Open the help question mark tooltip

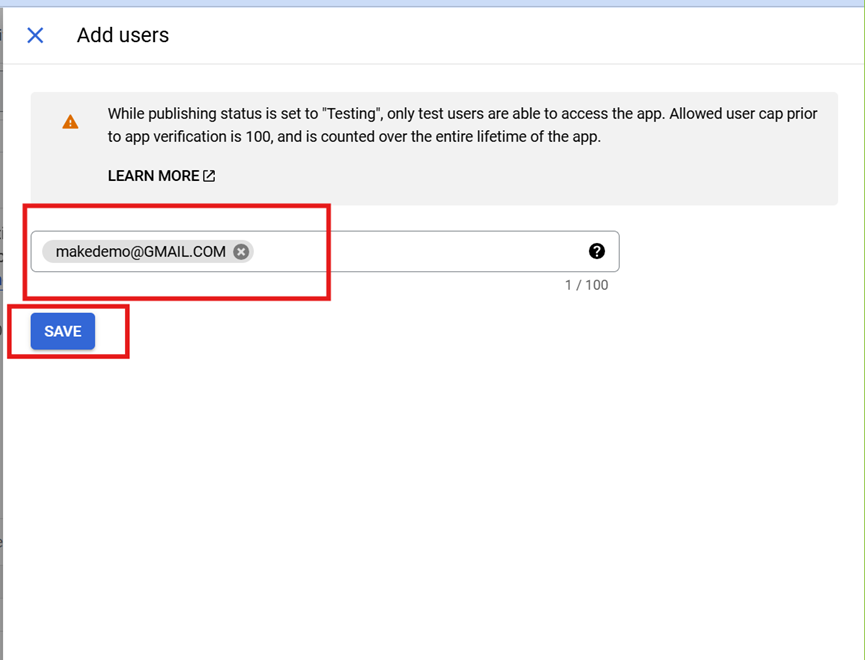tap(597, 252)
